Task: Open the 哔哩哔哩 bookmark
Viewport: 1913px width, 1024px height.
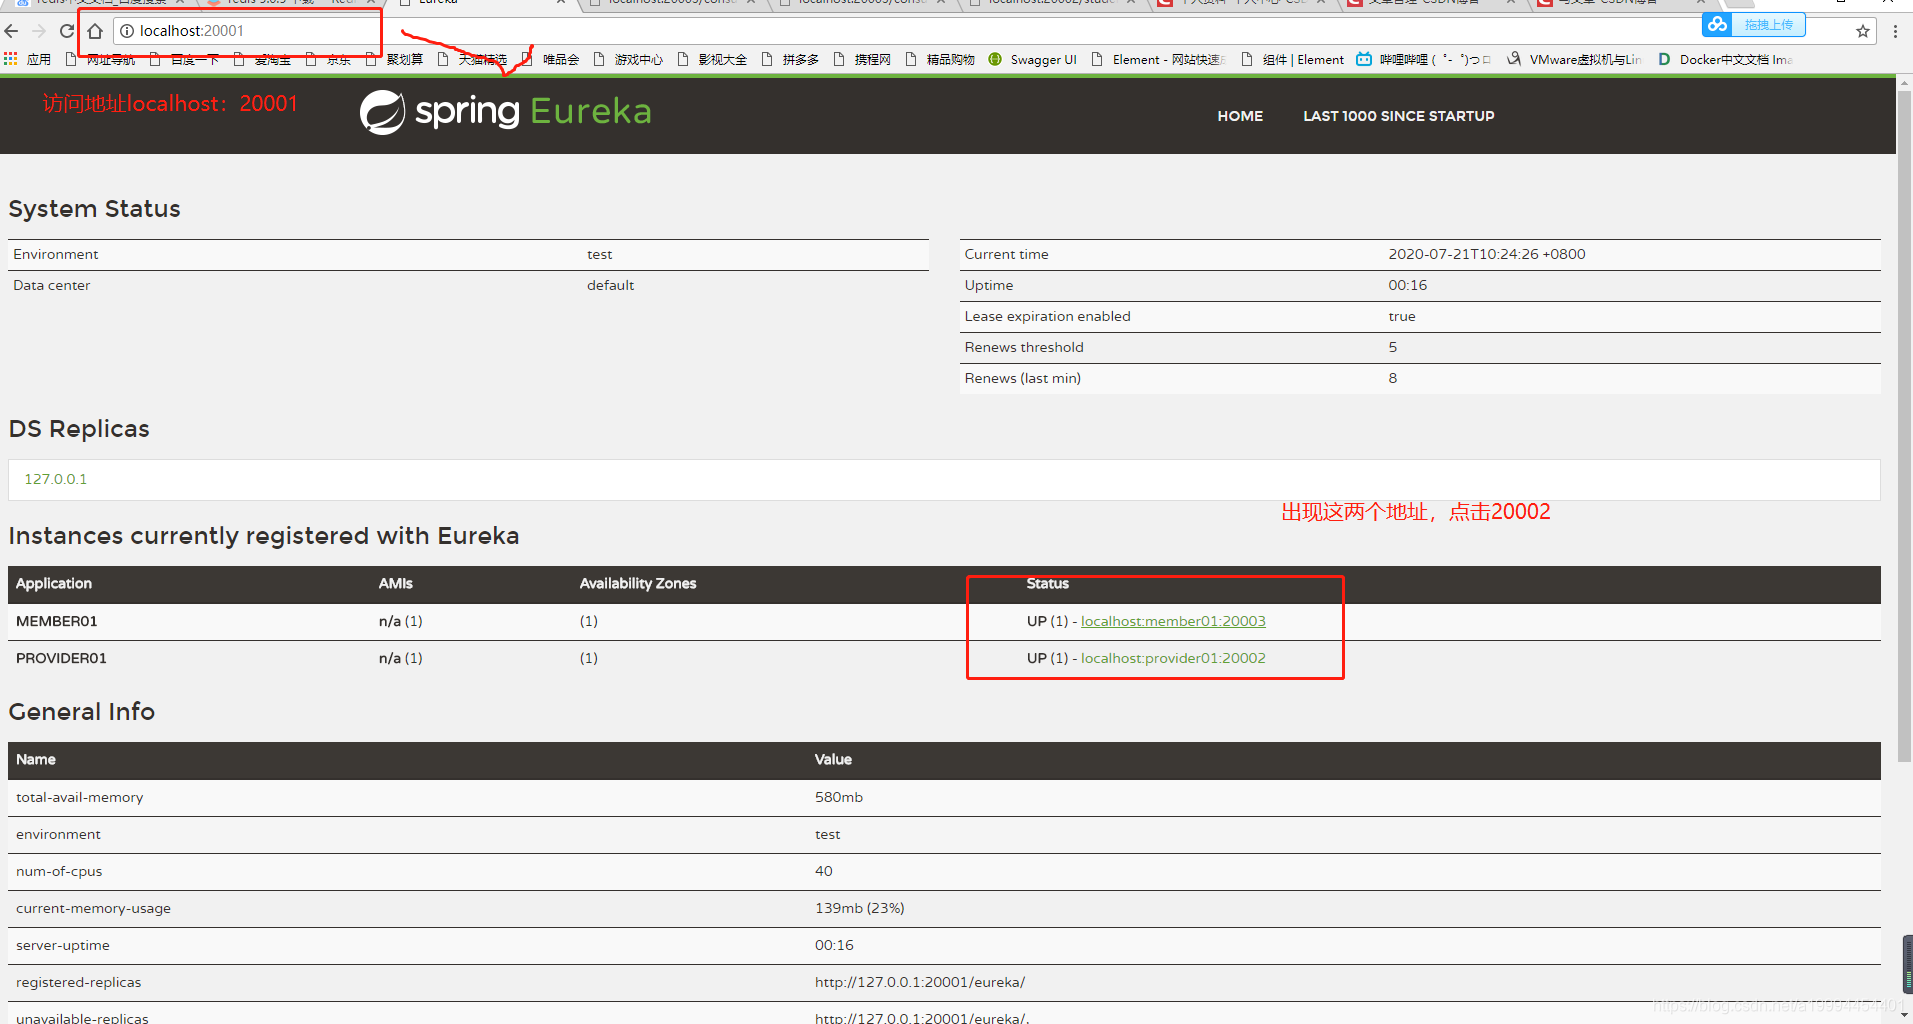Action: 1423,60
